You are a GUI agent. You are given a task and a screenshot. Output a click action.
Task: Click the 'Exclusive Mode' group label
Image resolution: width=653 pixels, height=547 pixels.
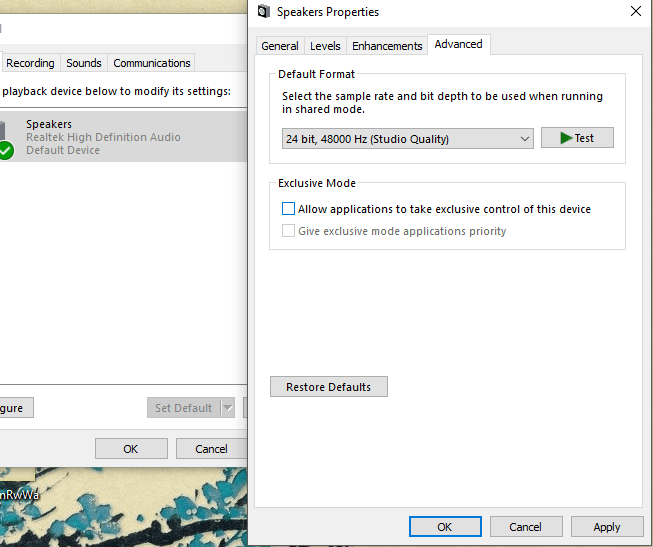coord(317,183)
